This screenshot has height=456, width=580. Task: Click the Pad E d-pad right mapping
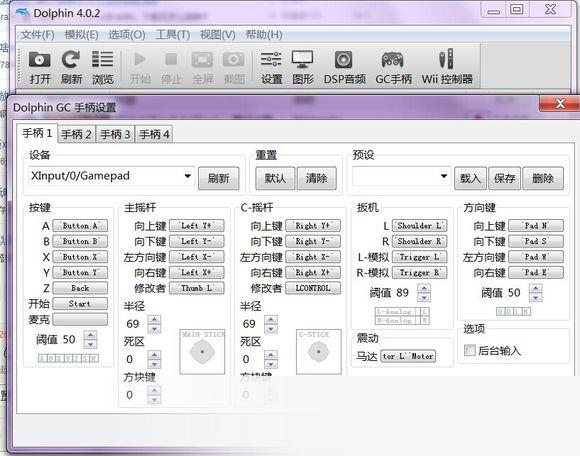pyautogui.click(x=536, y=272)
